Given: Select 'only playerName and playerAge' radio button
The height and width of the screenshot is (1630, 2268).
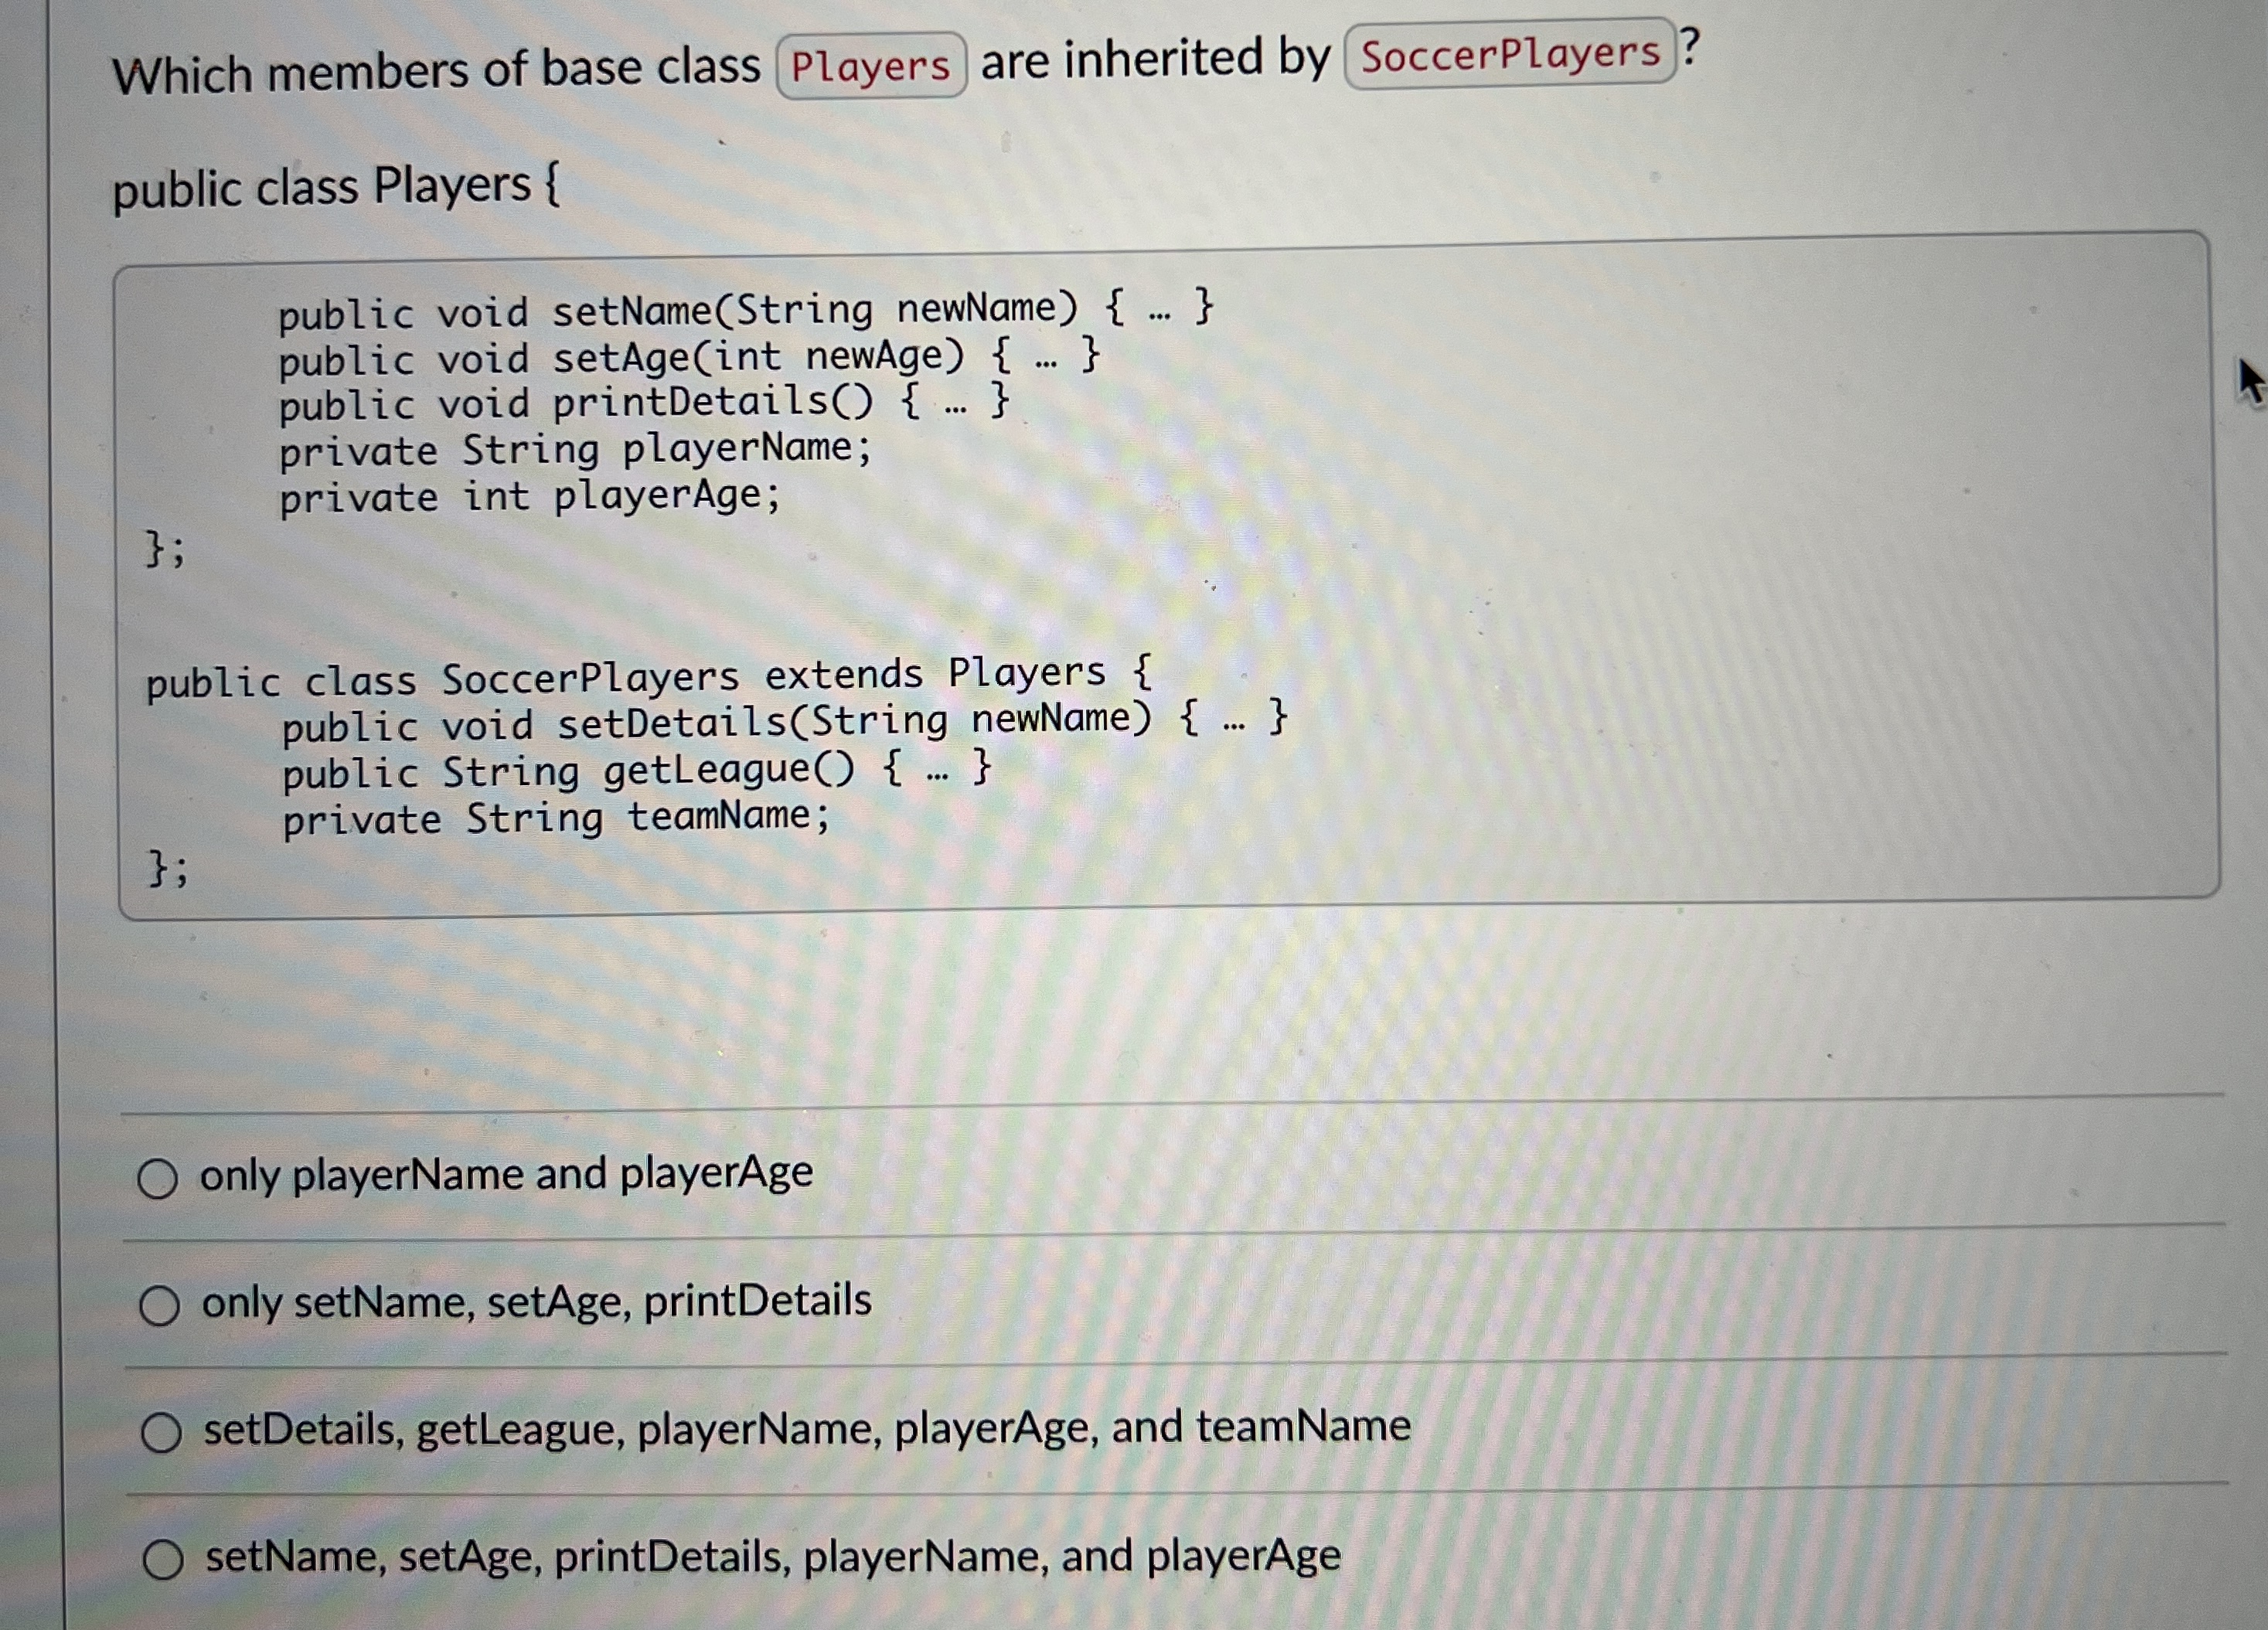Looking at the screenshot, I should 158,1179.
